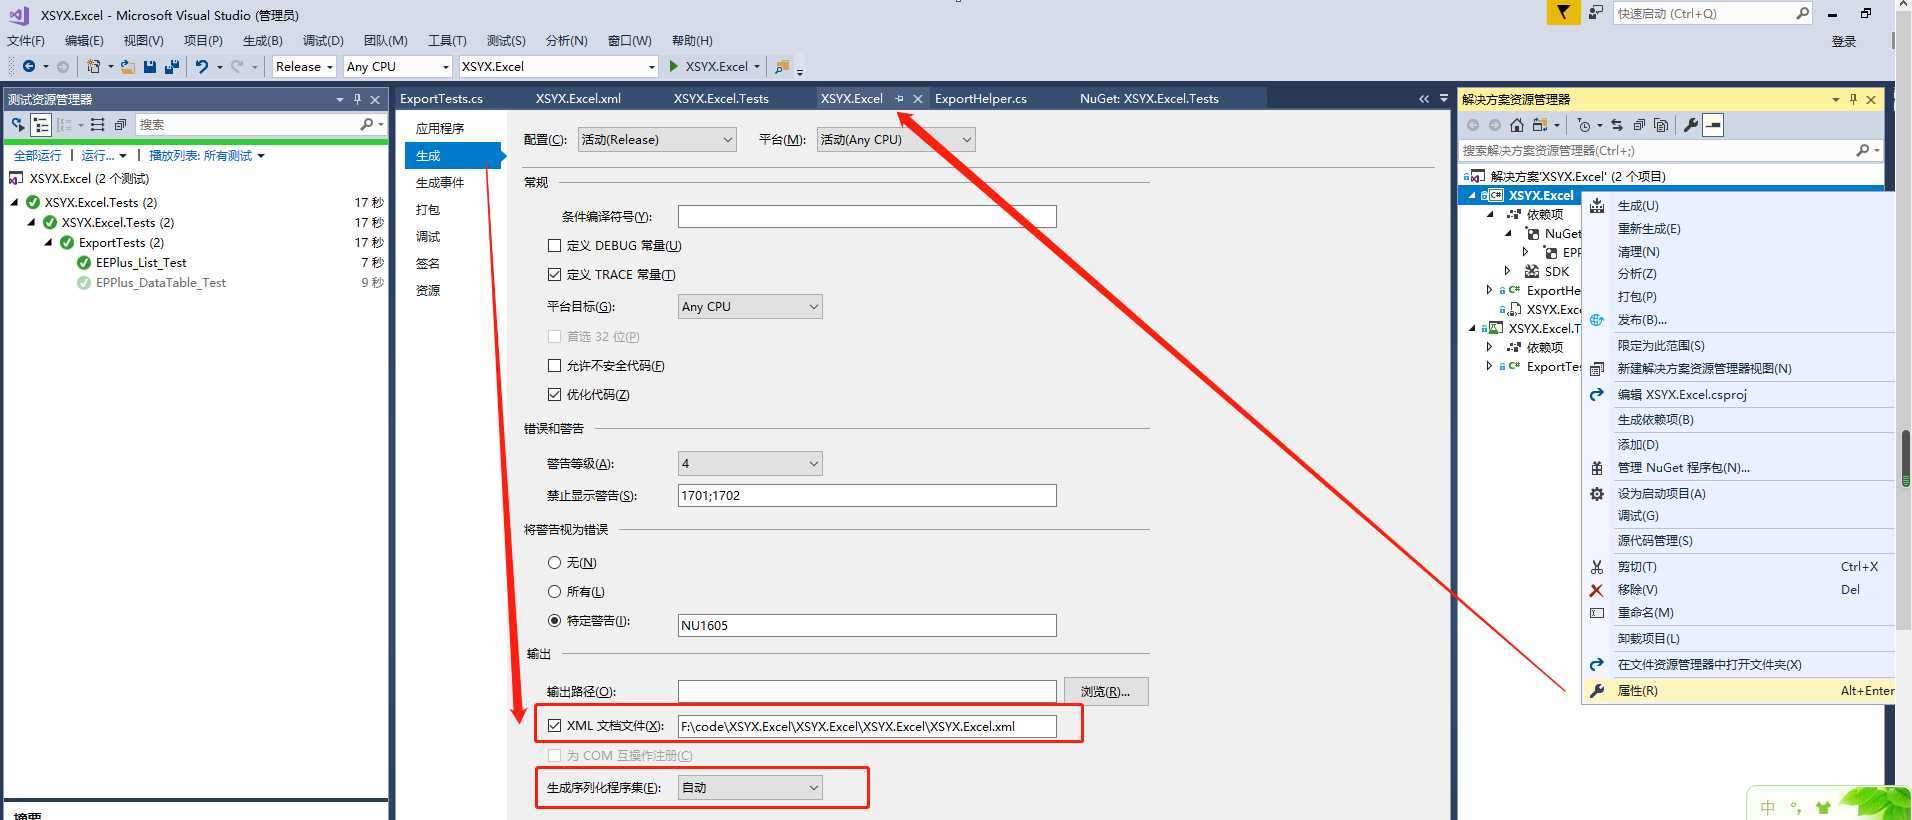Image resolution: width=1912 pixels, height=820 pixels.
Task: Choose 重新生成(E) in the context menu
Action: [x=1738, y=228]
